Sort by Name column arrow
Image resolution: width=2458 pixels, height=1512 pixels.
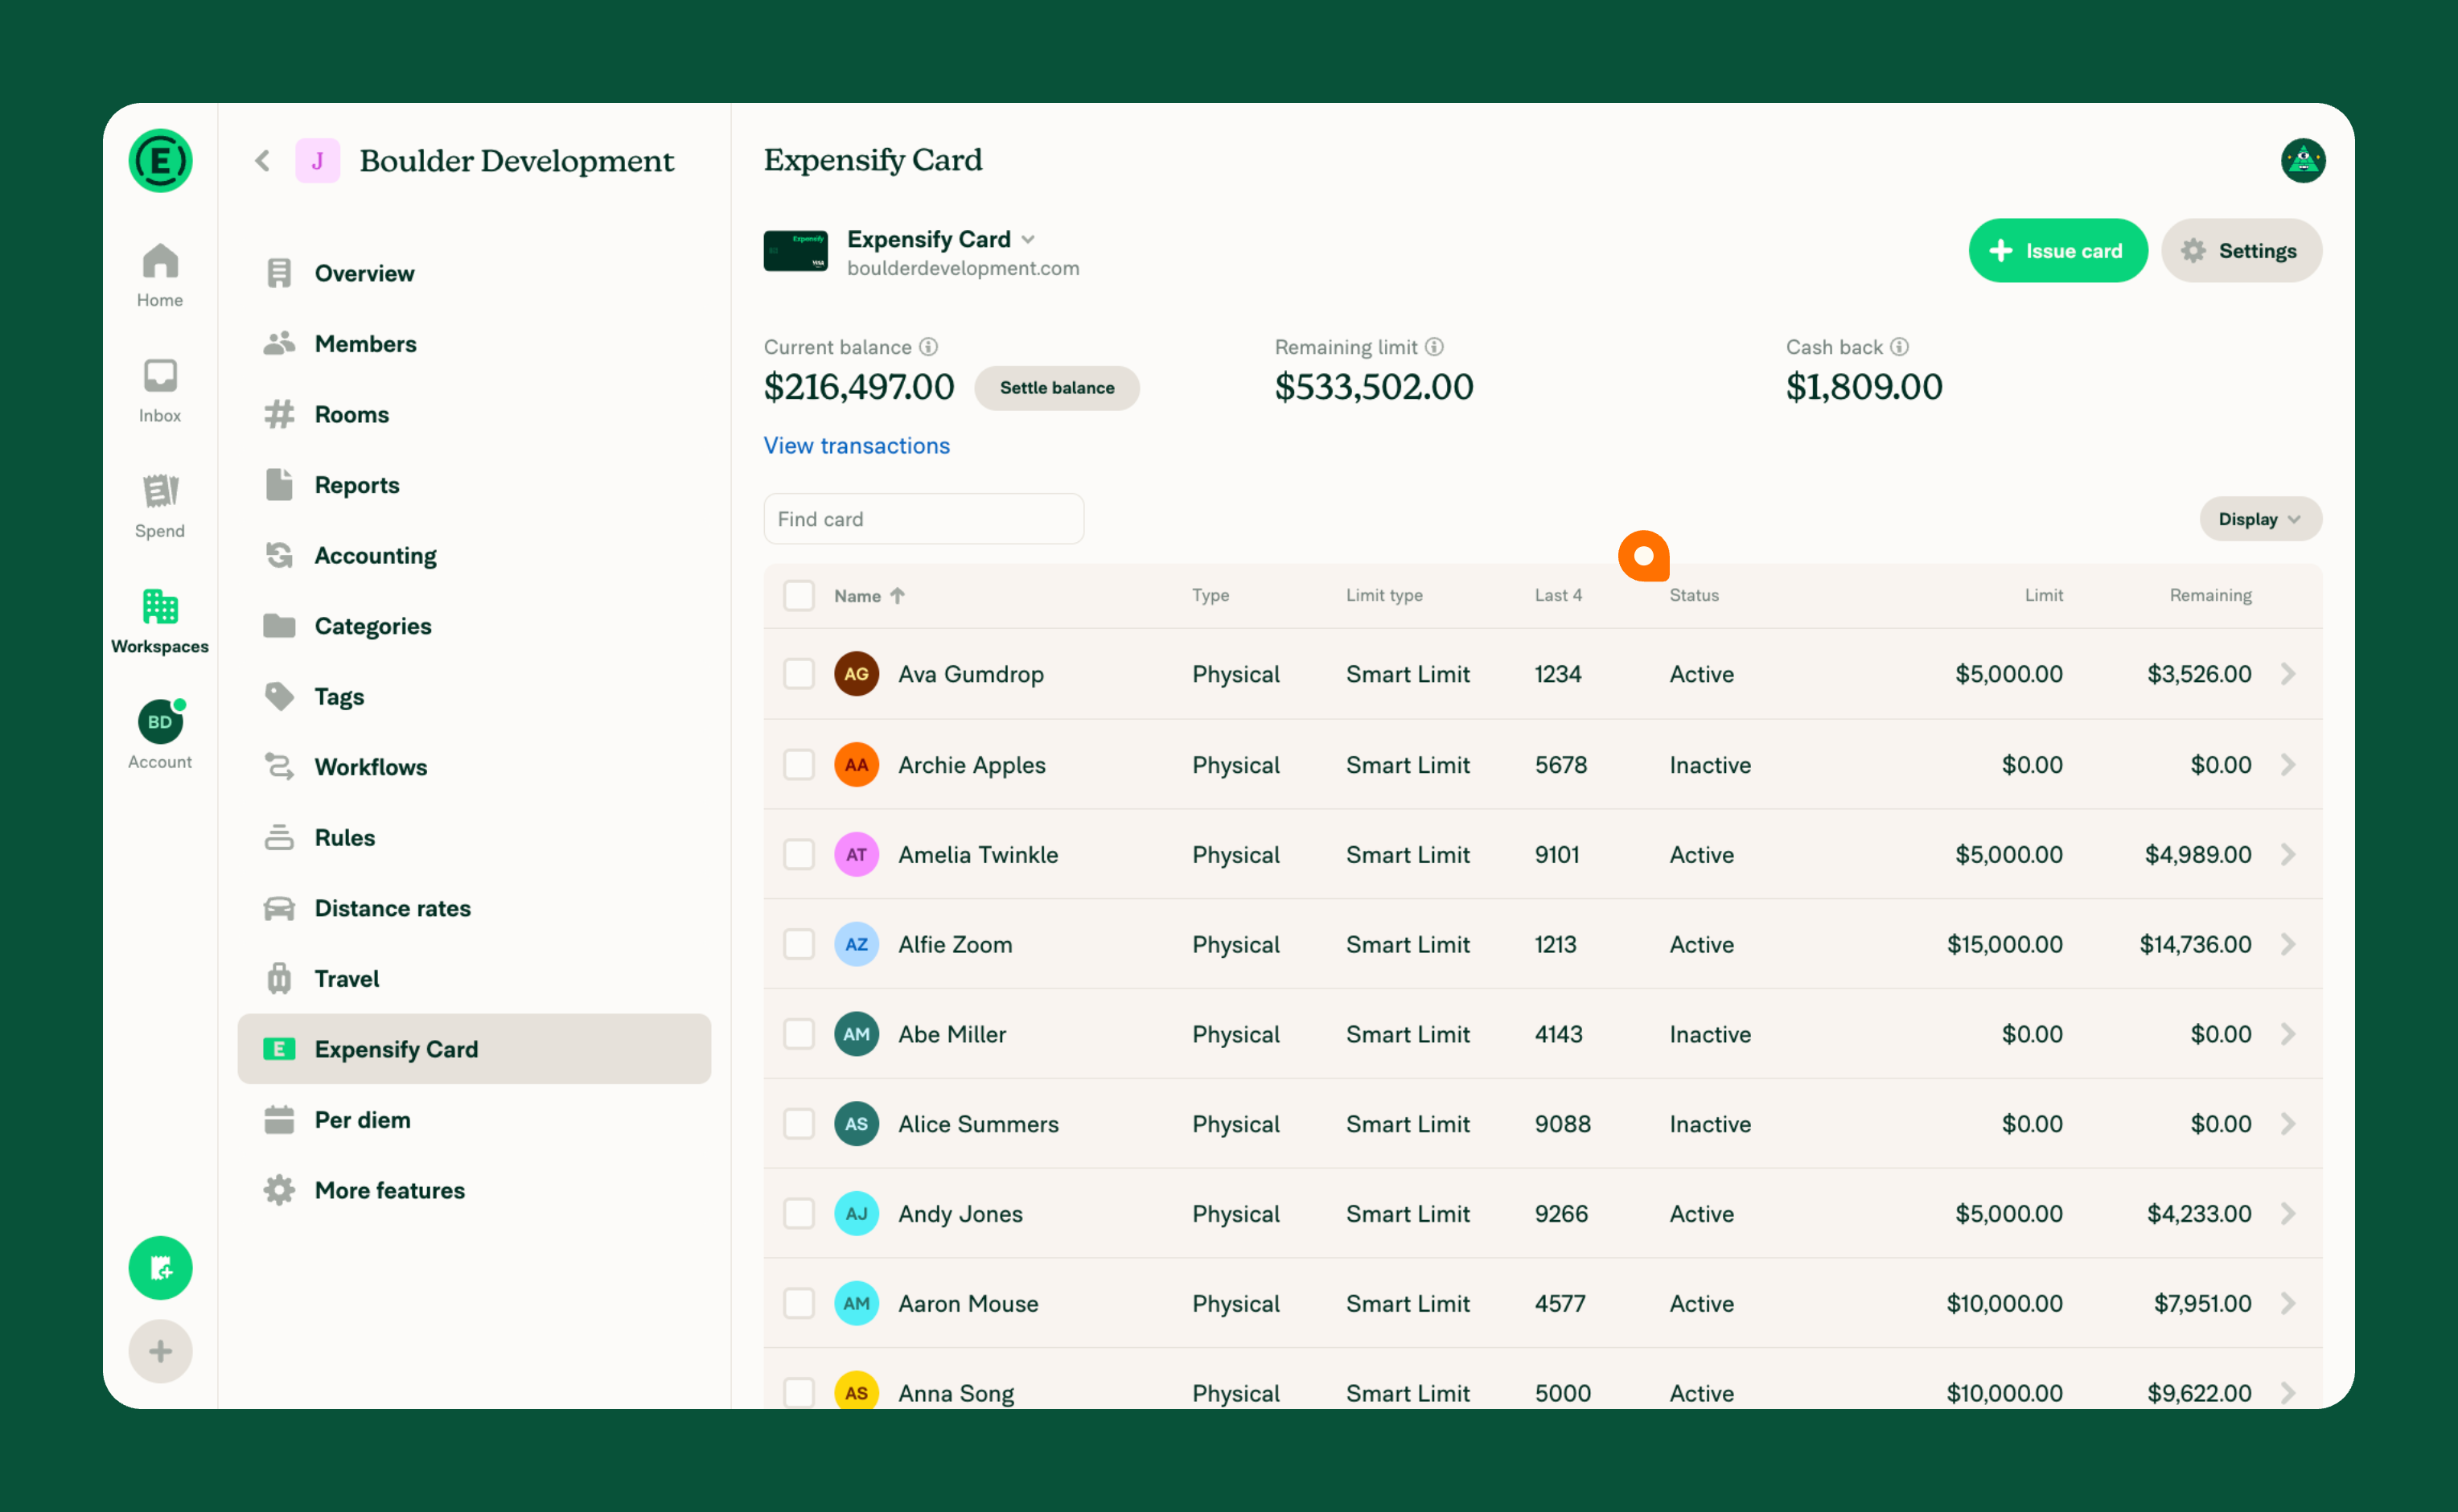[x=897, y=596]
